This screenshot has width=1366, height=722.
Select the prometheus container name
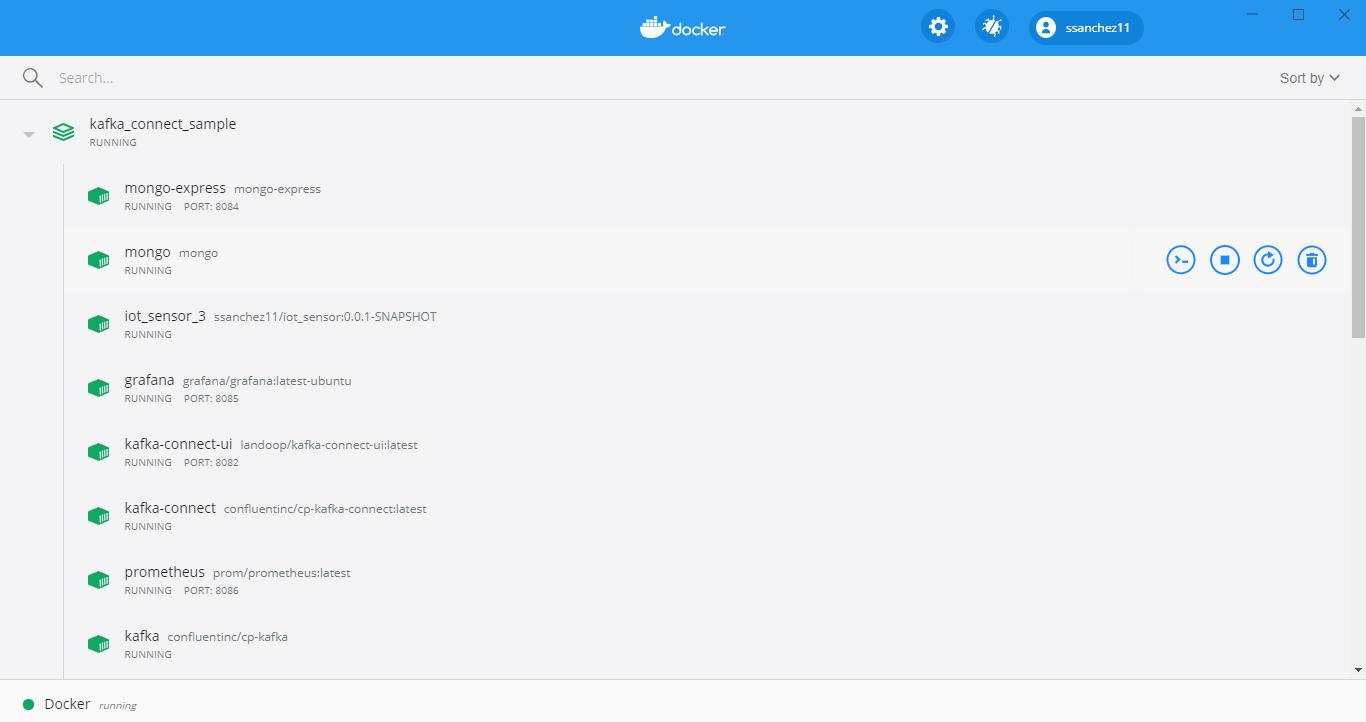click(164, 572)
